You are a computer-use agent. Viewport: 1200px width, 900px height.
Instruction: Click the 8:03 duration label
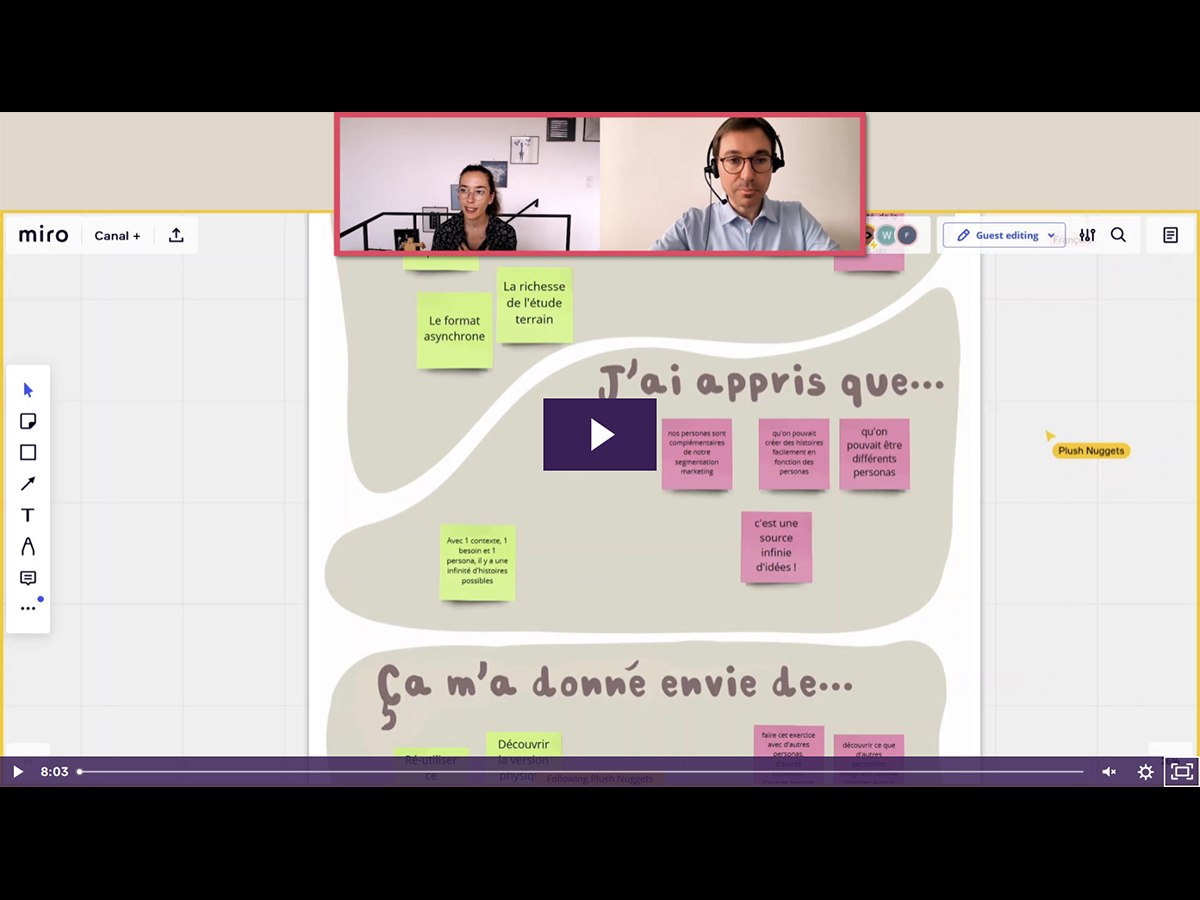coord(54,771)
